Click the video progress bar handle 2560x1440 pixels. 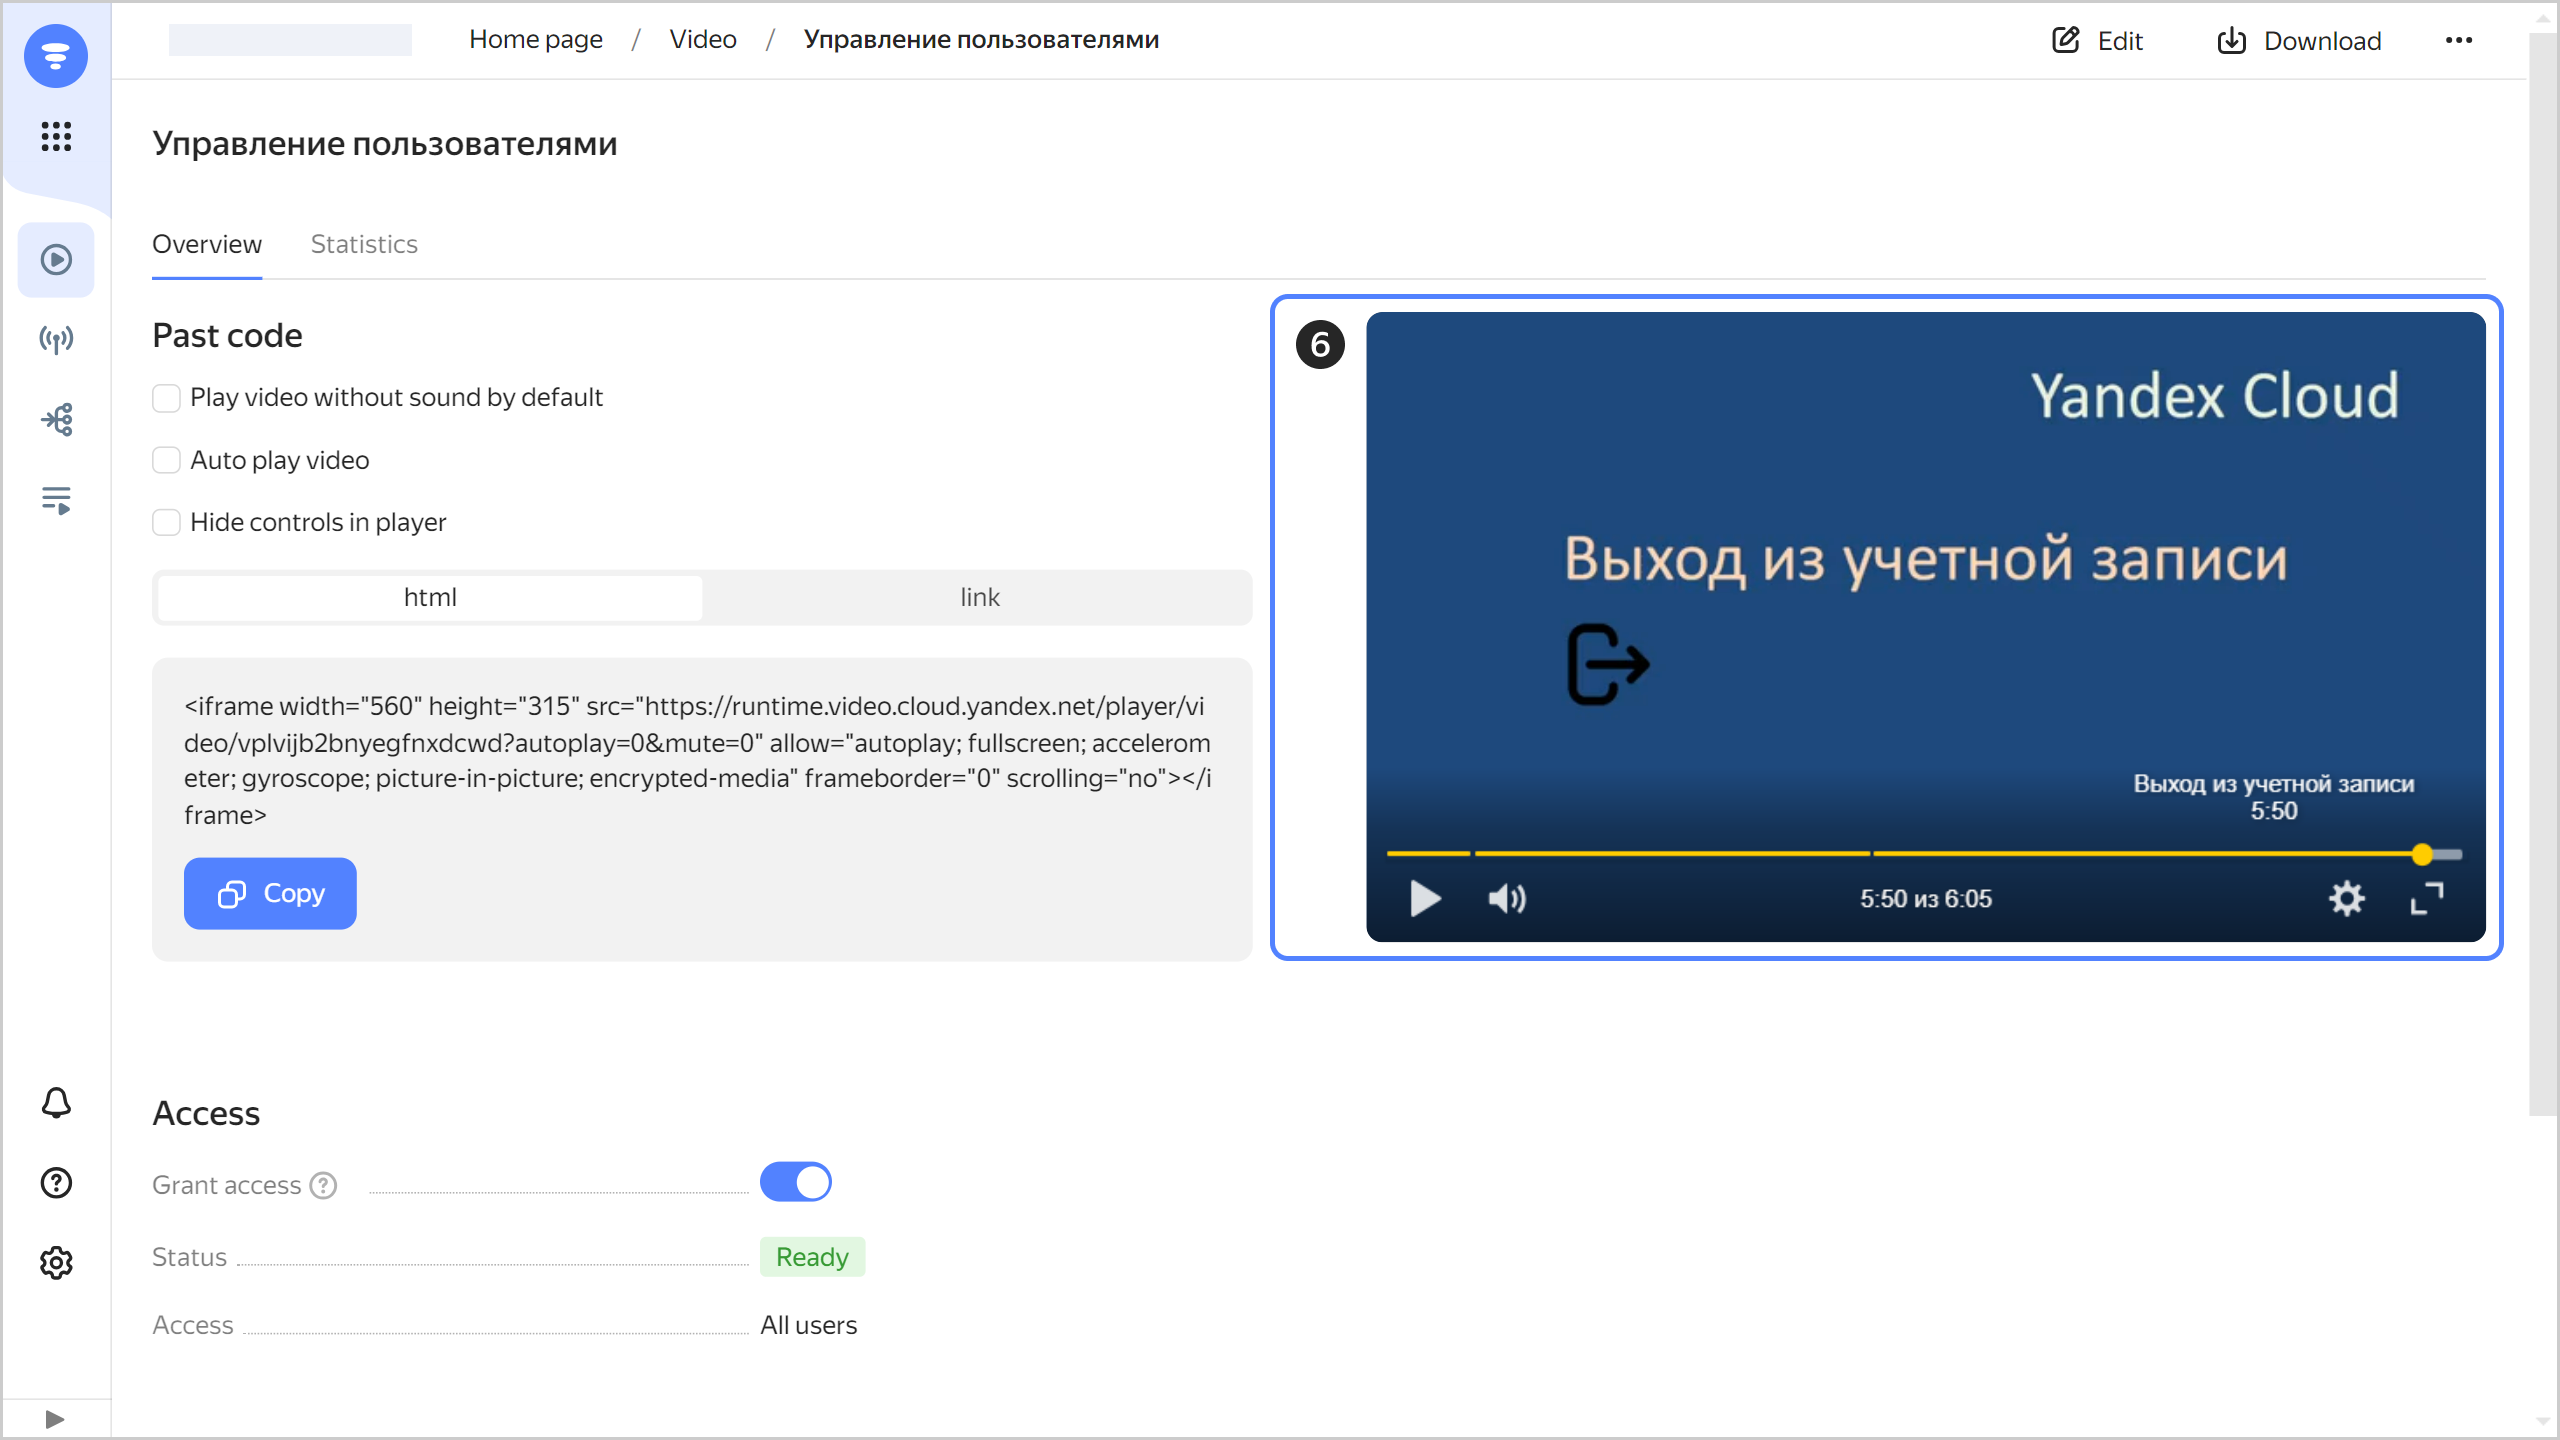[2422, 854]
